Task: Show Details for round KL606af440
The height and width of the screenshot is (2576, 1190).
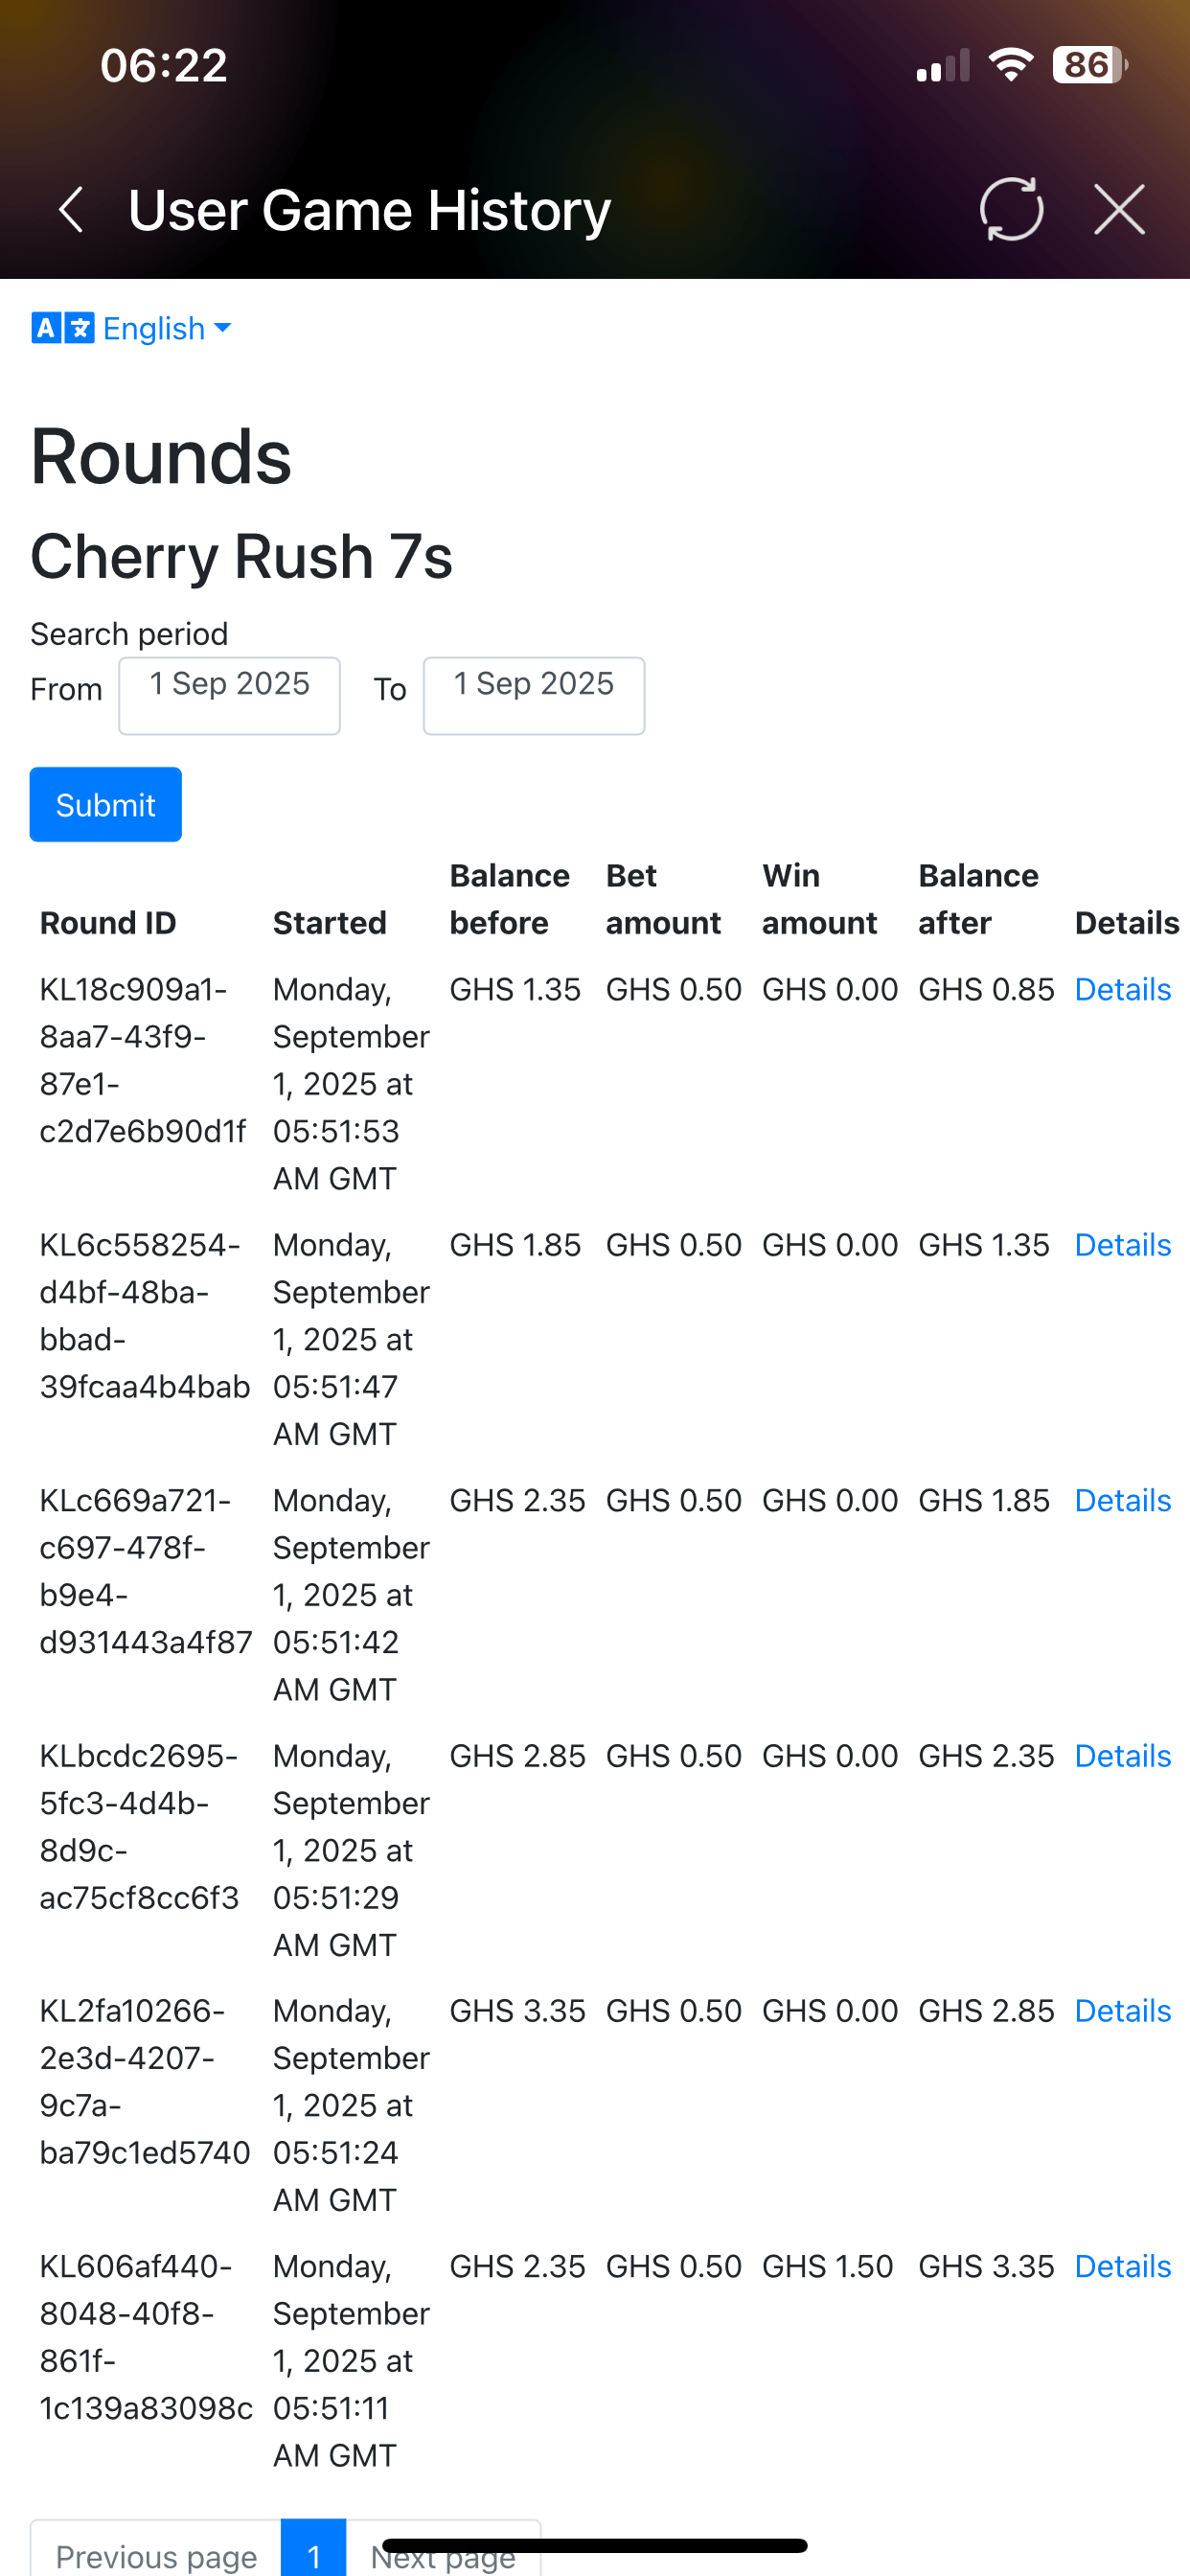Action: [x=1122, y=2266]
